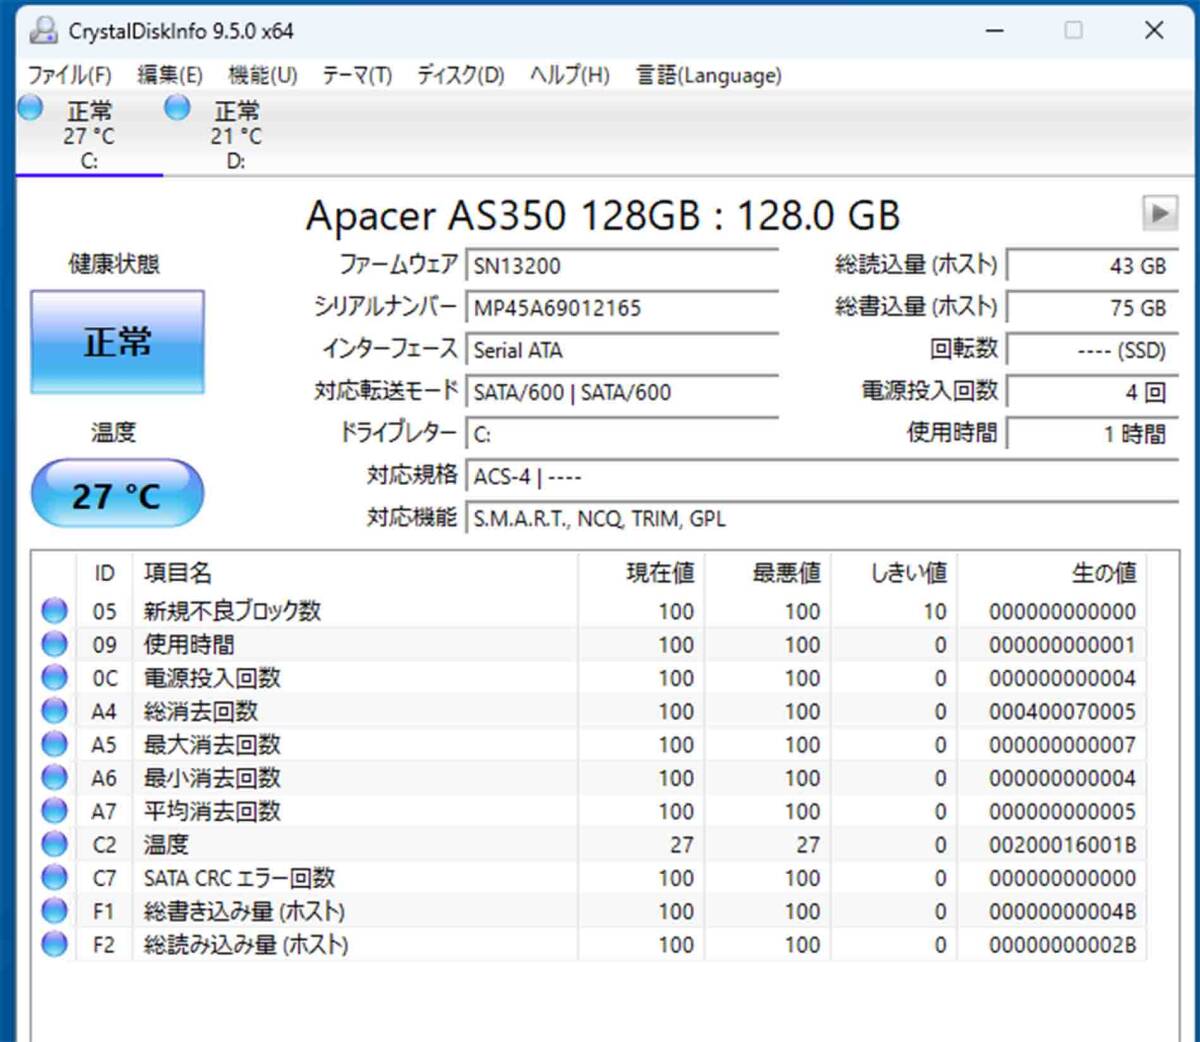Select the 総消去回数 row
Viewport: 1200px width, 1042px height.
point(590,711)
